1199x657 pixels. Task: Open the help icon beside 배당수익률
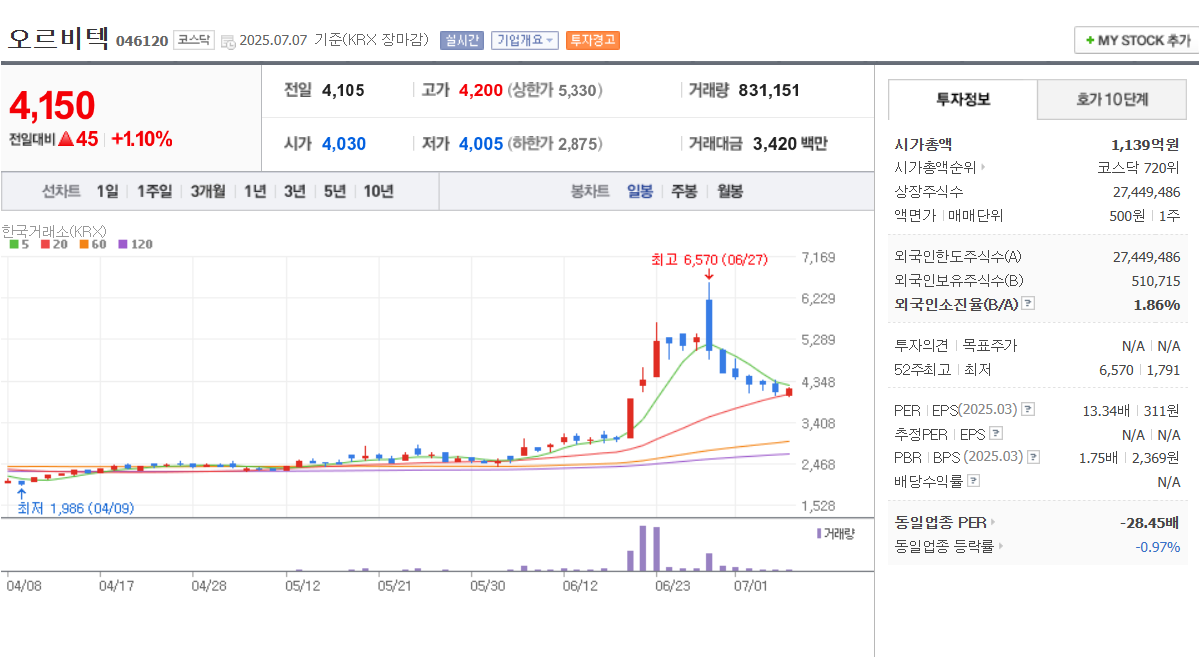[973, 481]
